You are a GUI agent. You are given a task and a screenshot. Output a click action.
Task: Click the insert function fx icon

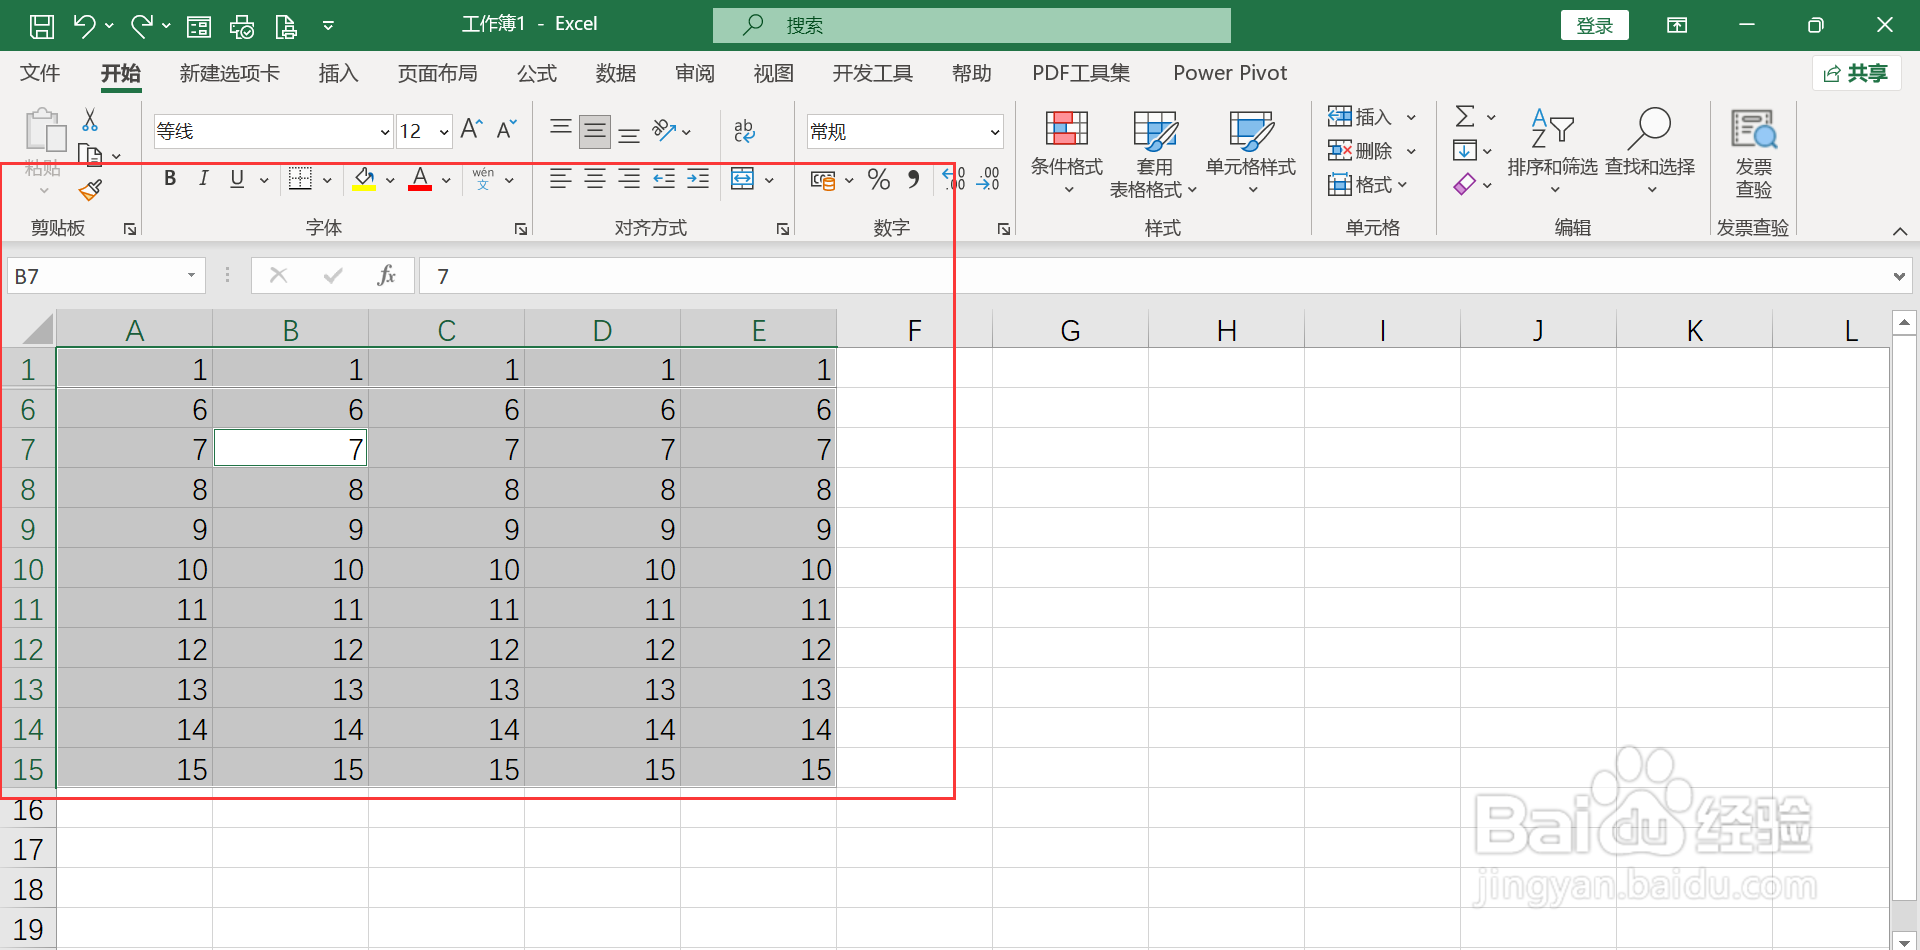pos(386,276)
